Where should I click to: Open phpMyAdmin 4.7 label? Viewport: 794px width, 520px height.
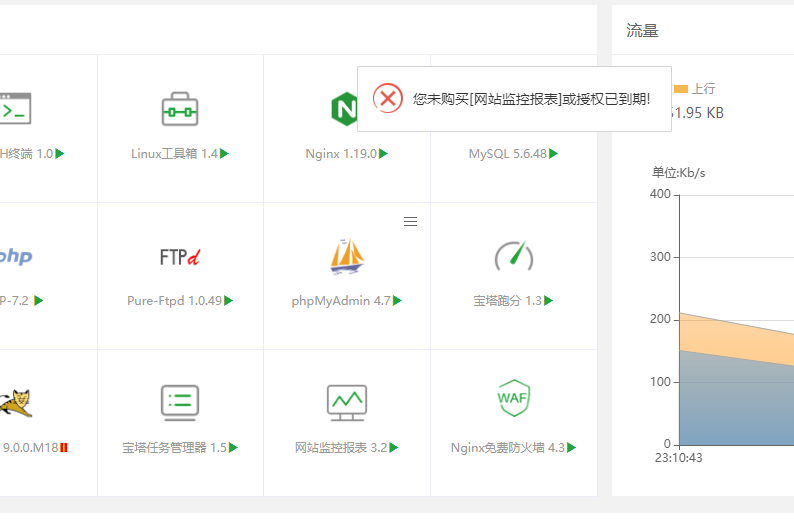(x=341, y=301)
